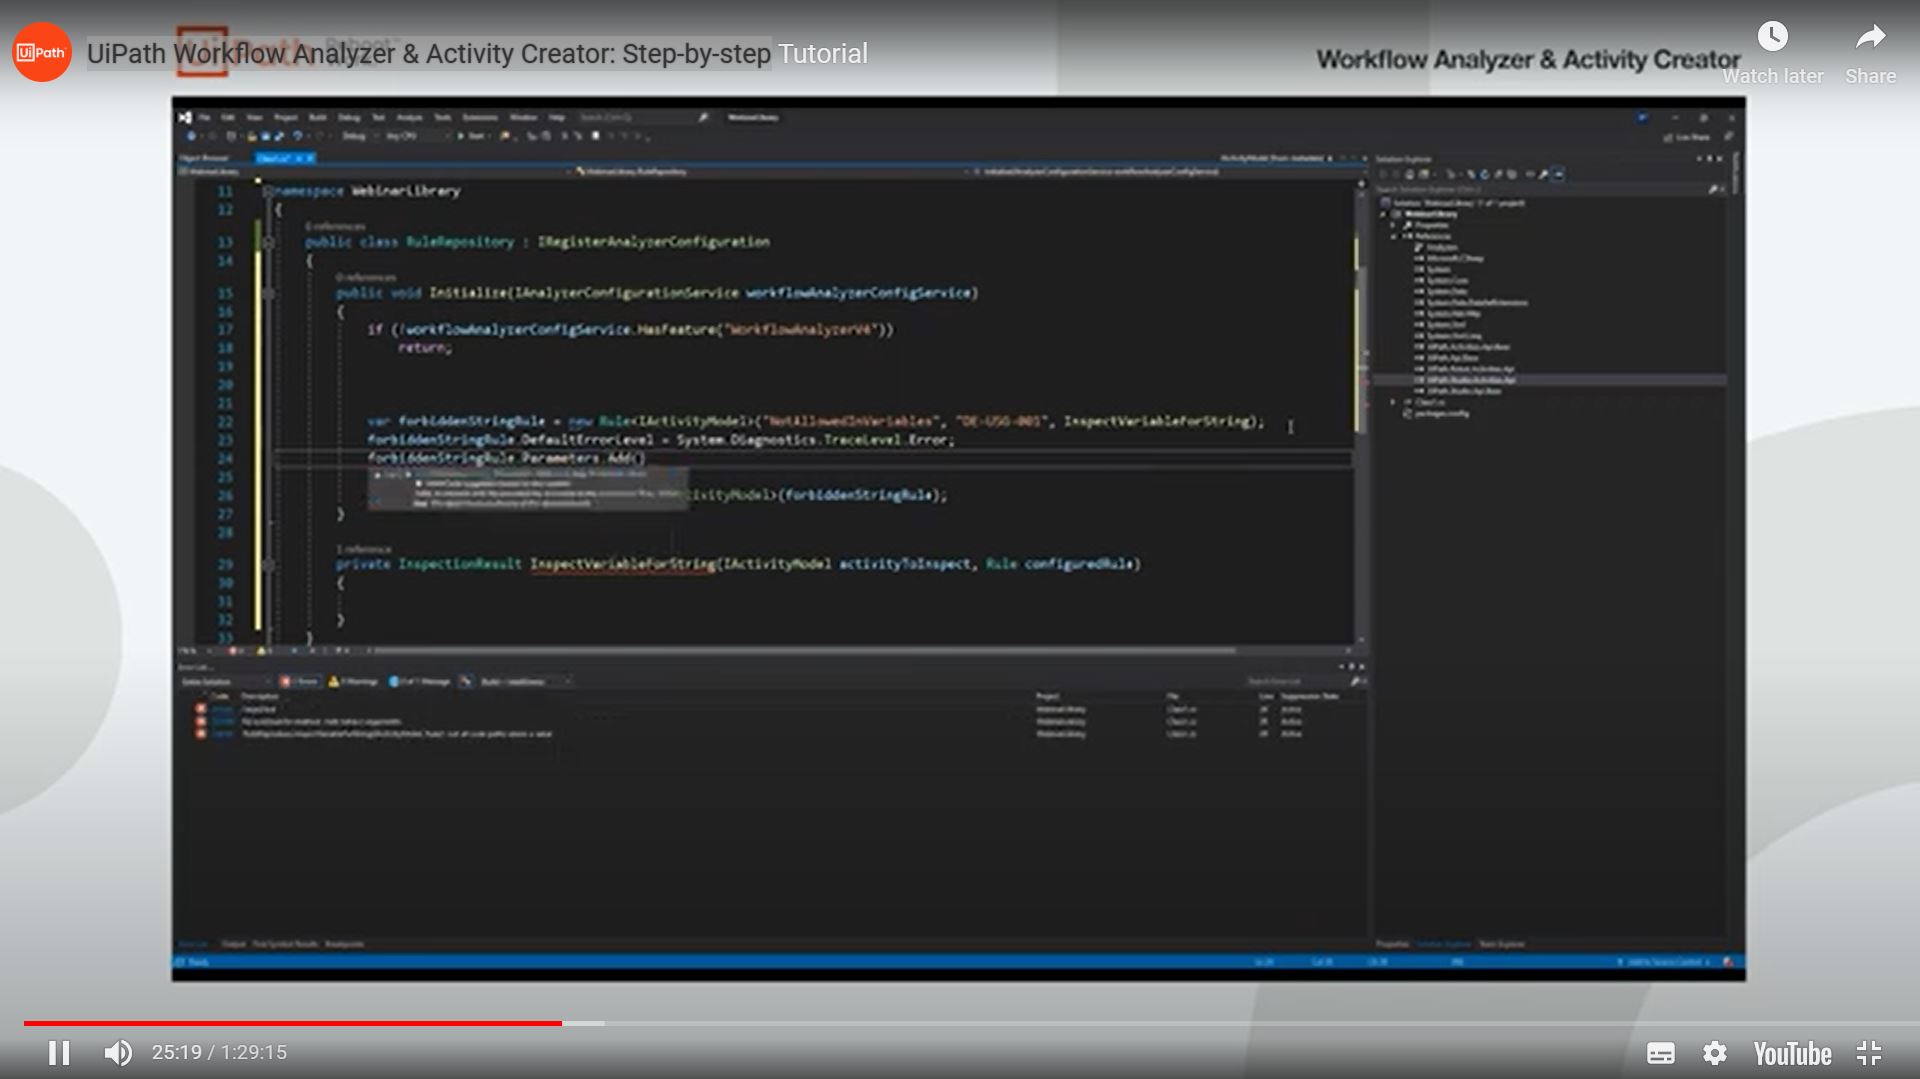The image size is (1920, 1079).
Task: Open the Project menu in Visual Studio
Action: (286, 117)
